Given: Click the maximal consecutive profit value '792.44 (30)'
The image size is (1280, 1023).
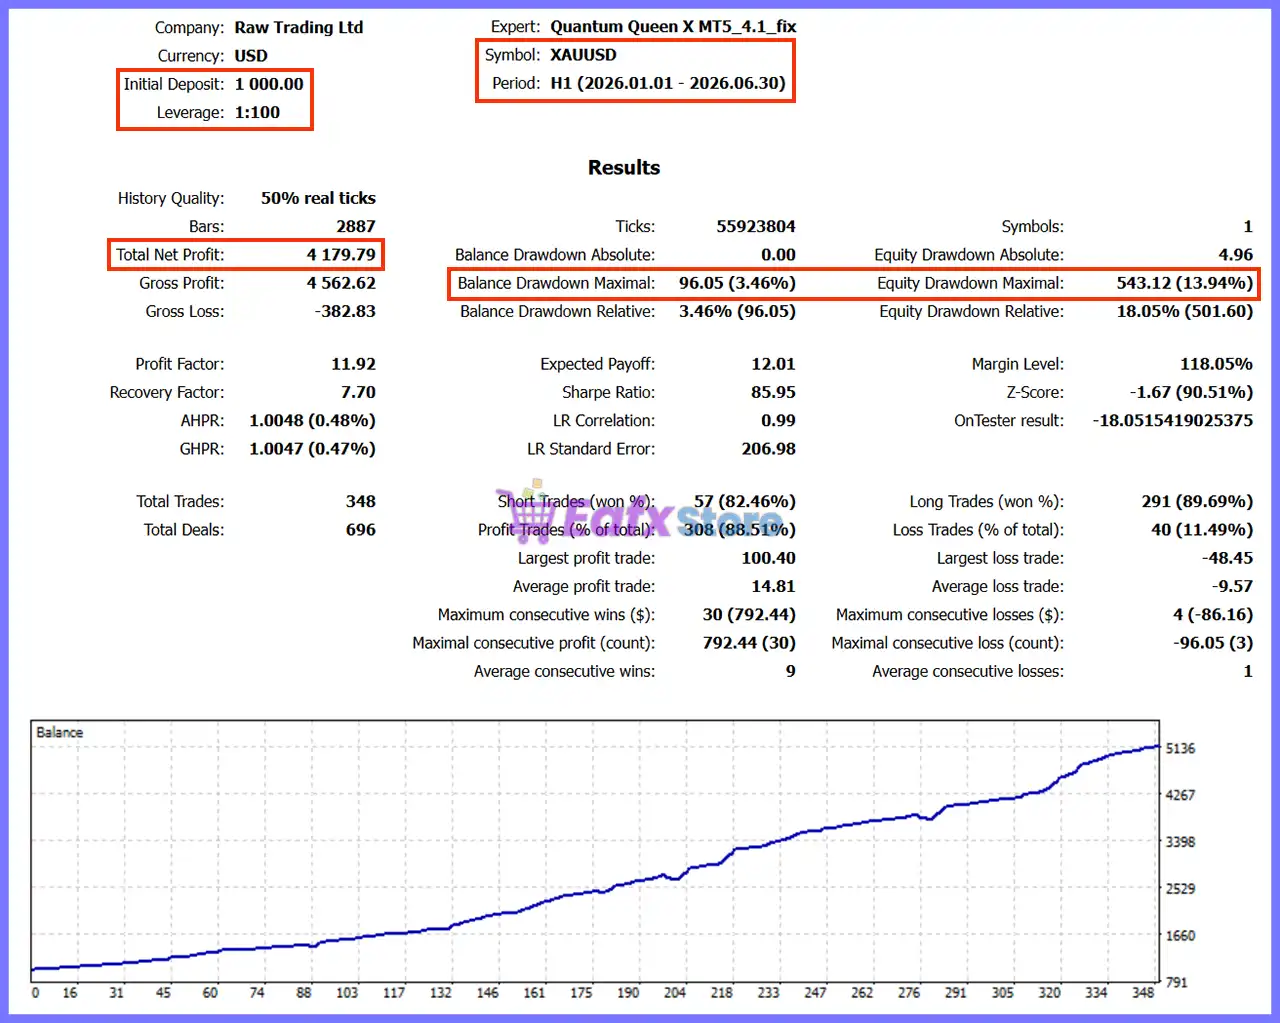Looking at the screenshot, I should click(749, 643).
